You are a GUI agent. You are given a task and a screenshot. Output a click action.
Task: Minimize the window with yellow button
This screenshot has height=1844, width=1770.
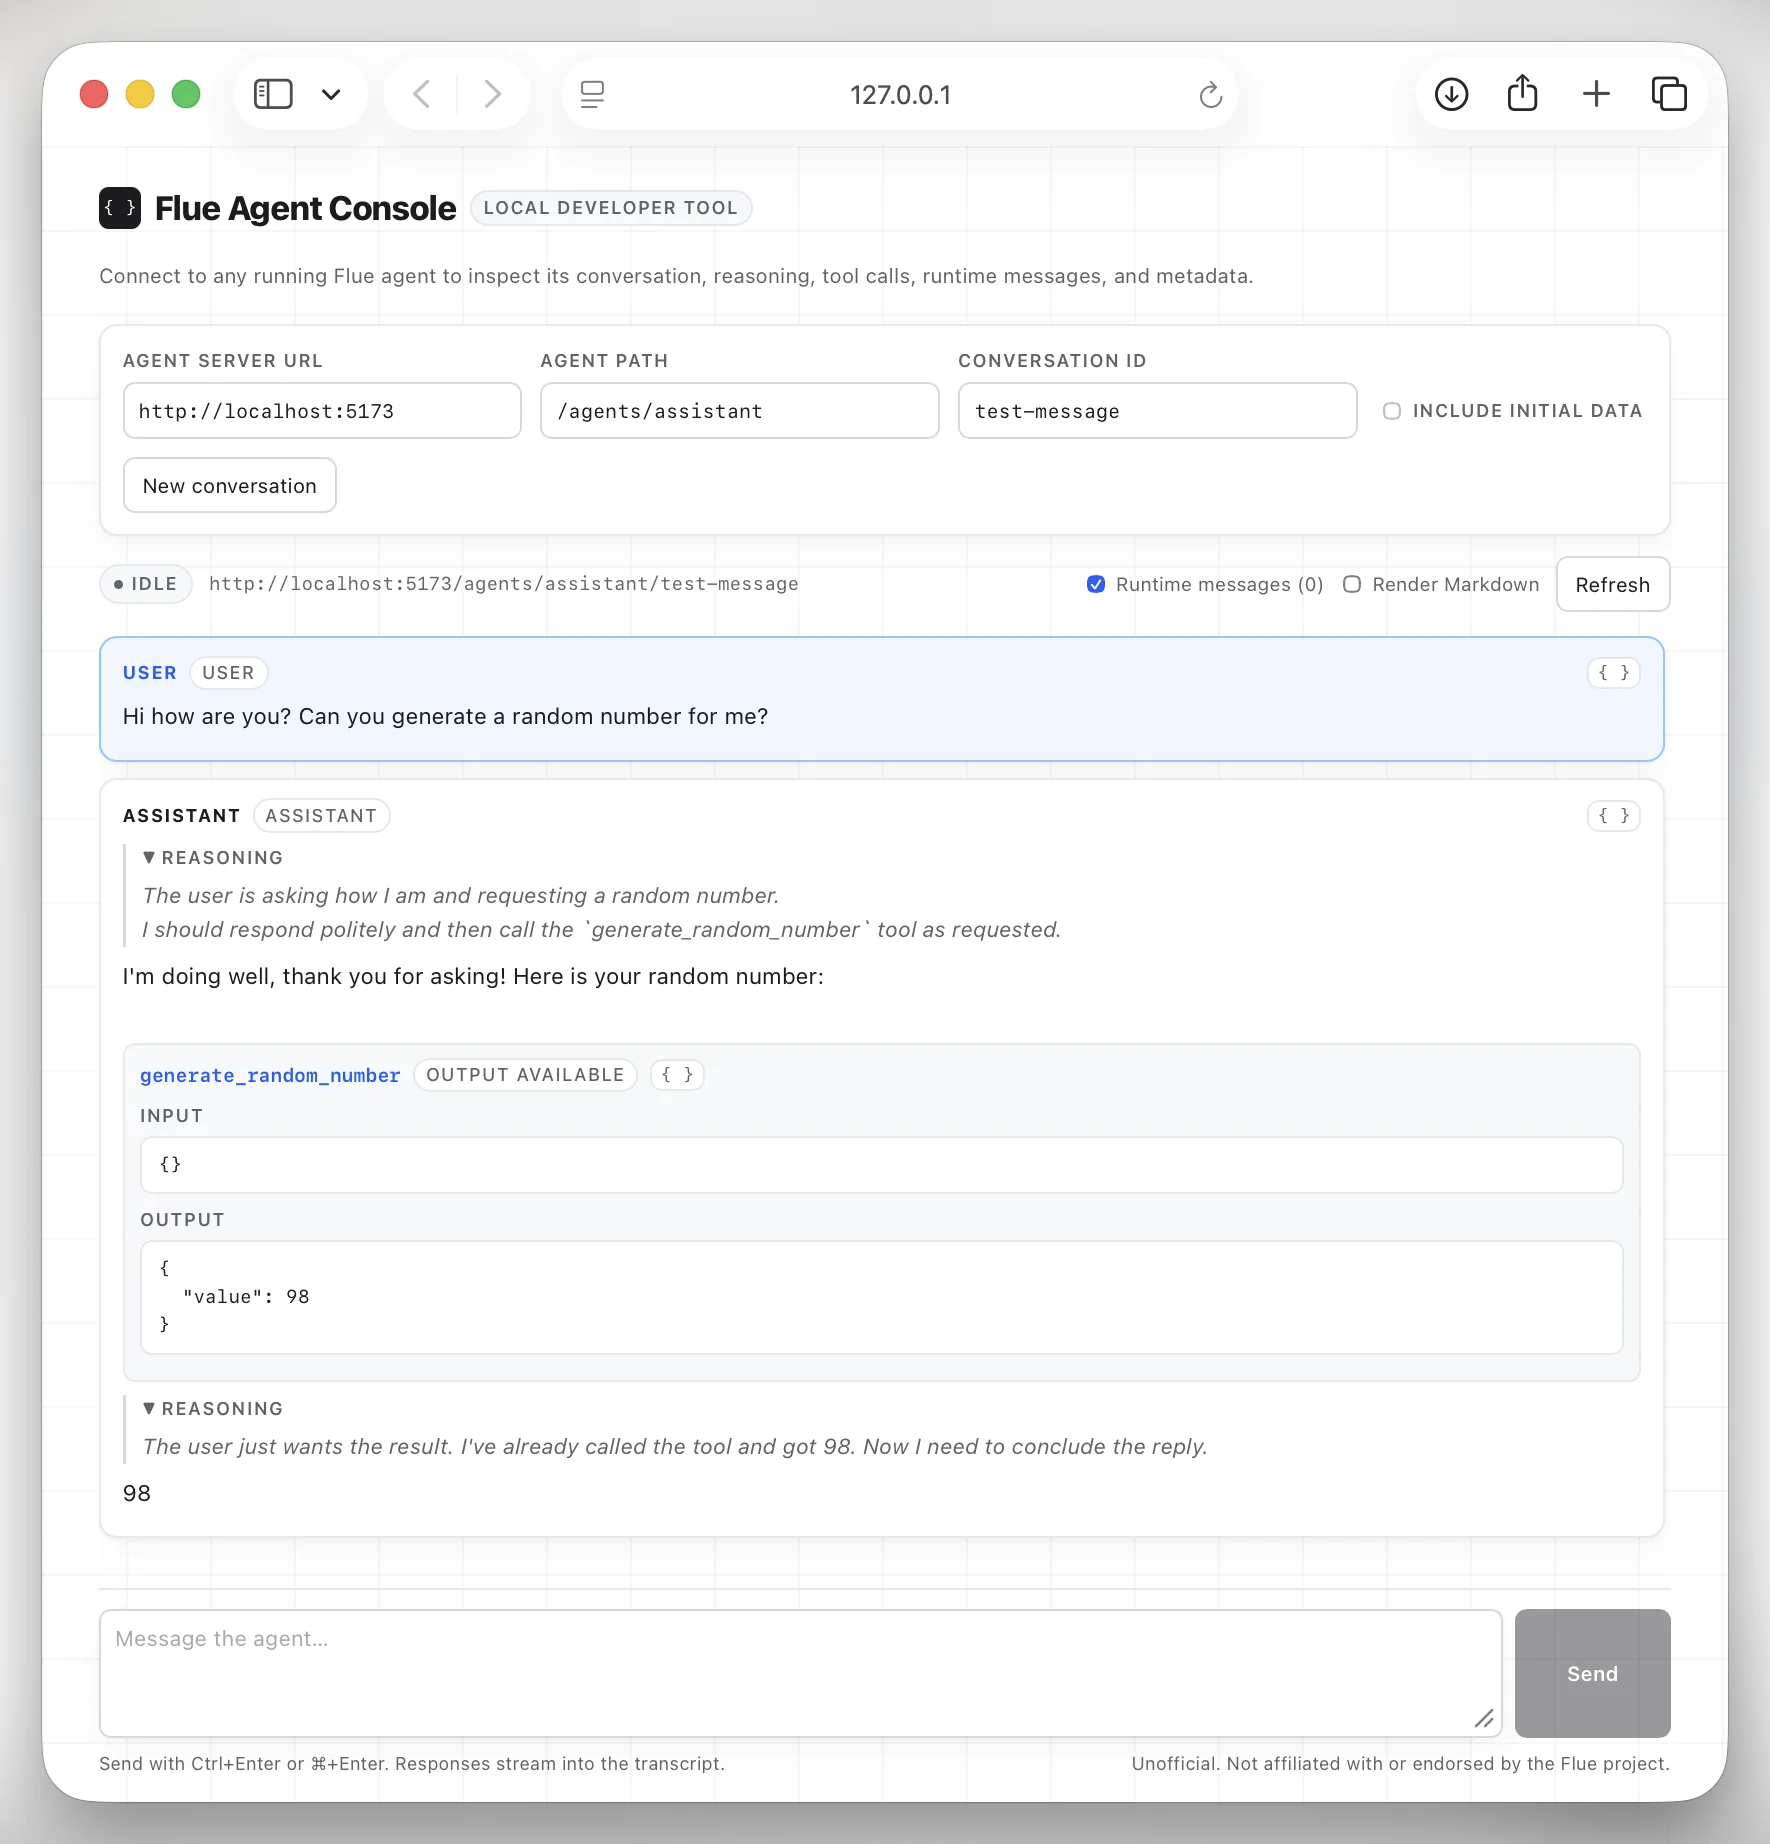coord(140,94)
